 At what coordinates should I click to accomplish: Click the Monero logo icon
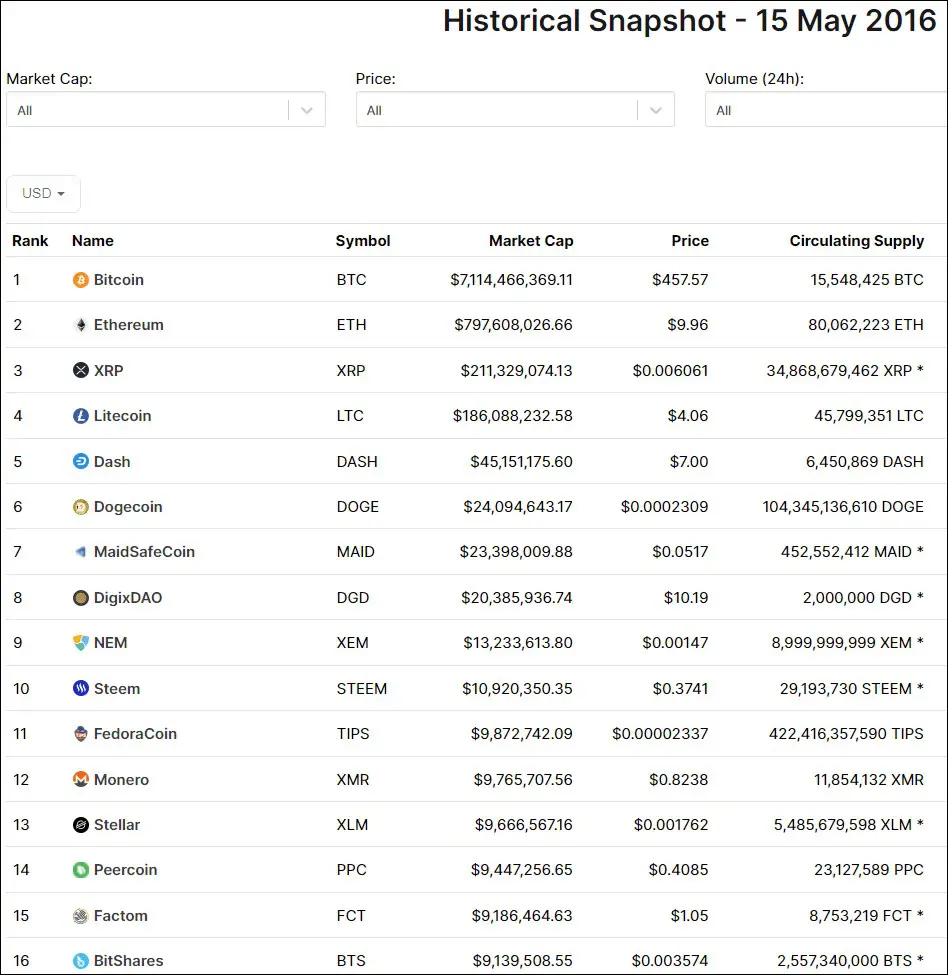81,779
